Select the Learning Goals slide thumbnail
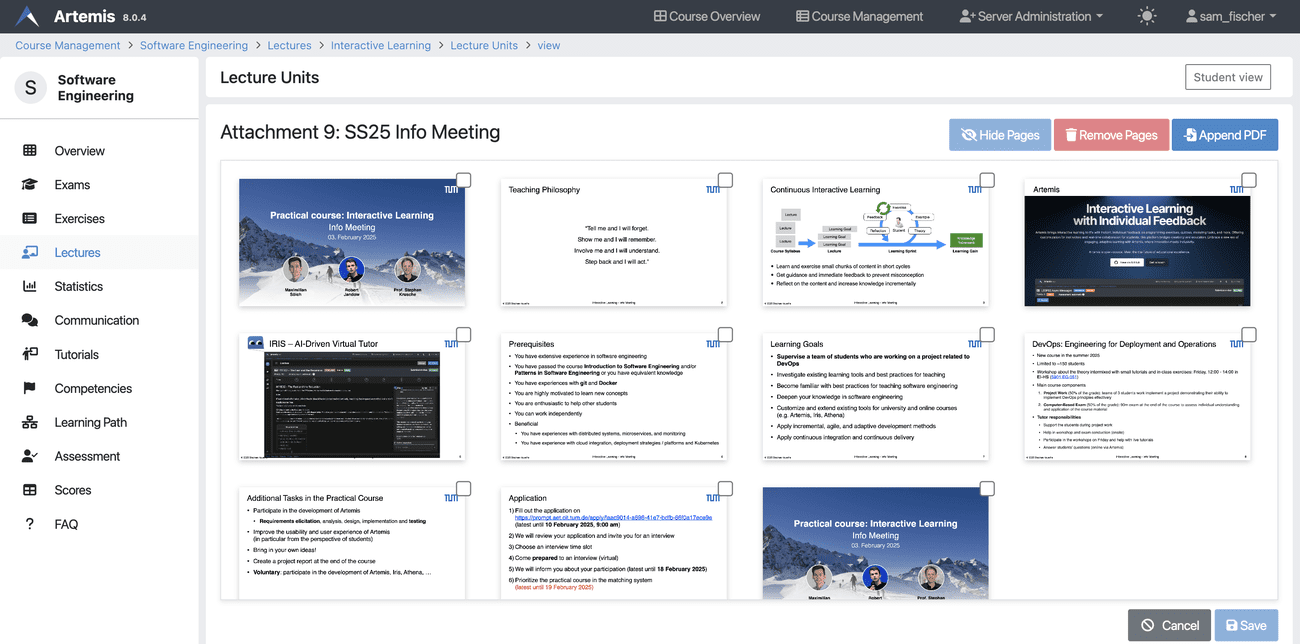The image size is (1300, 644). click(x=875, y=398)
